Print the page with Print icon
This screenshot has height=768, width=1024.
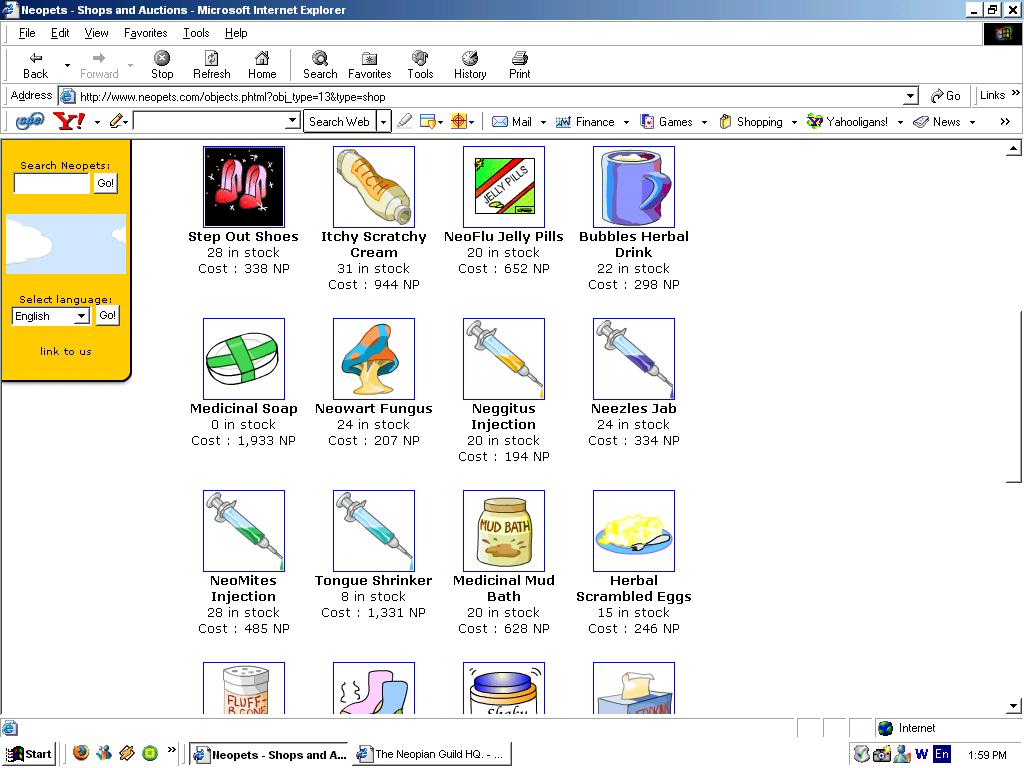click(519, 65)
